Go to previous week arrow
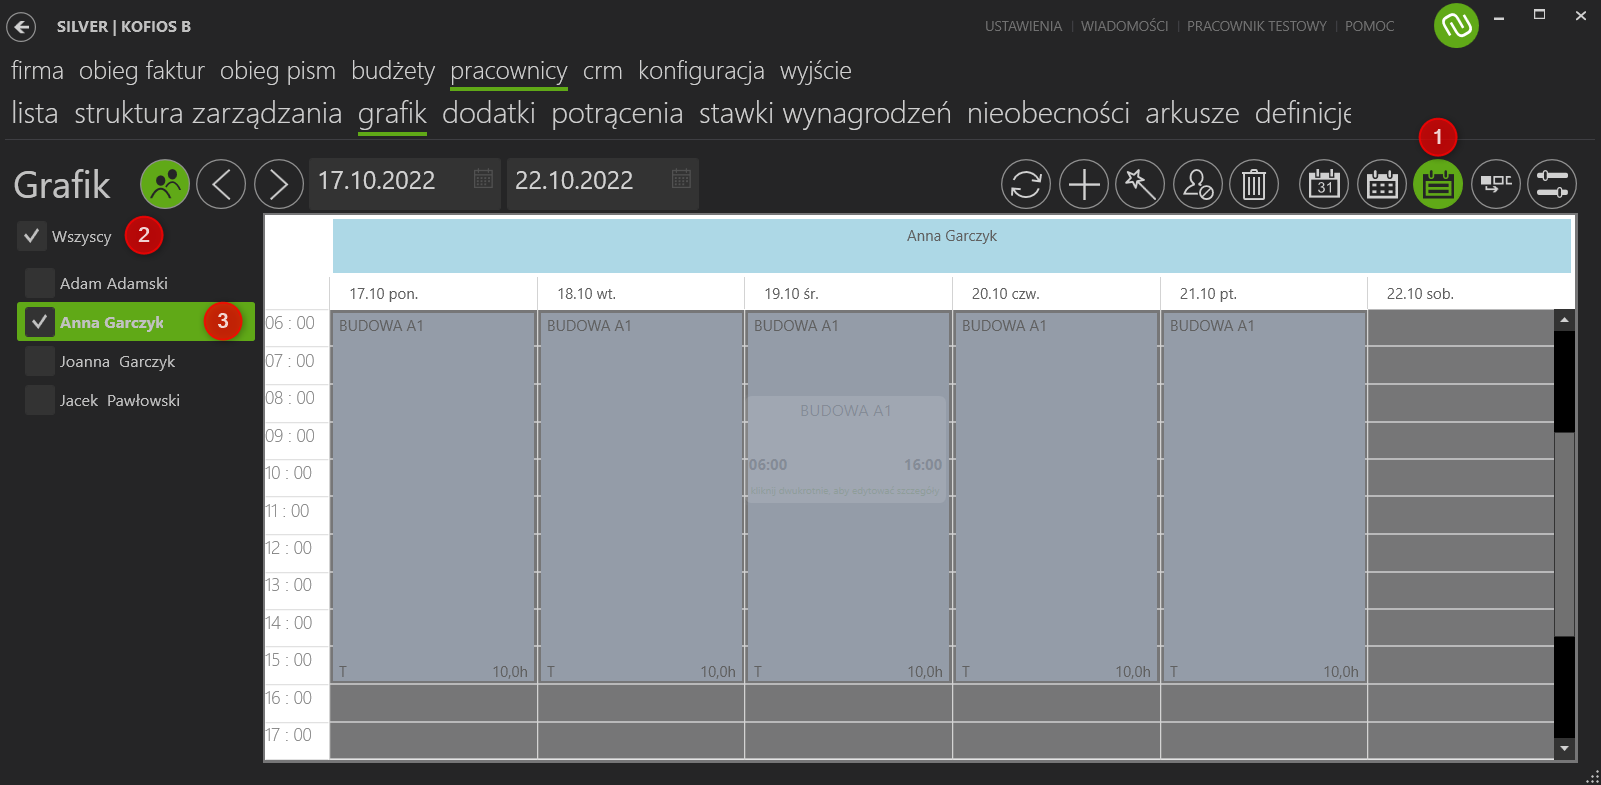Viewport: 1601px width, 785px height. (221, 184)
